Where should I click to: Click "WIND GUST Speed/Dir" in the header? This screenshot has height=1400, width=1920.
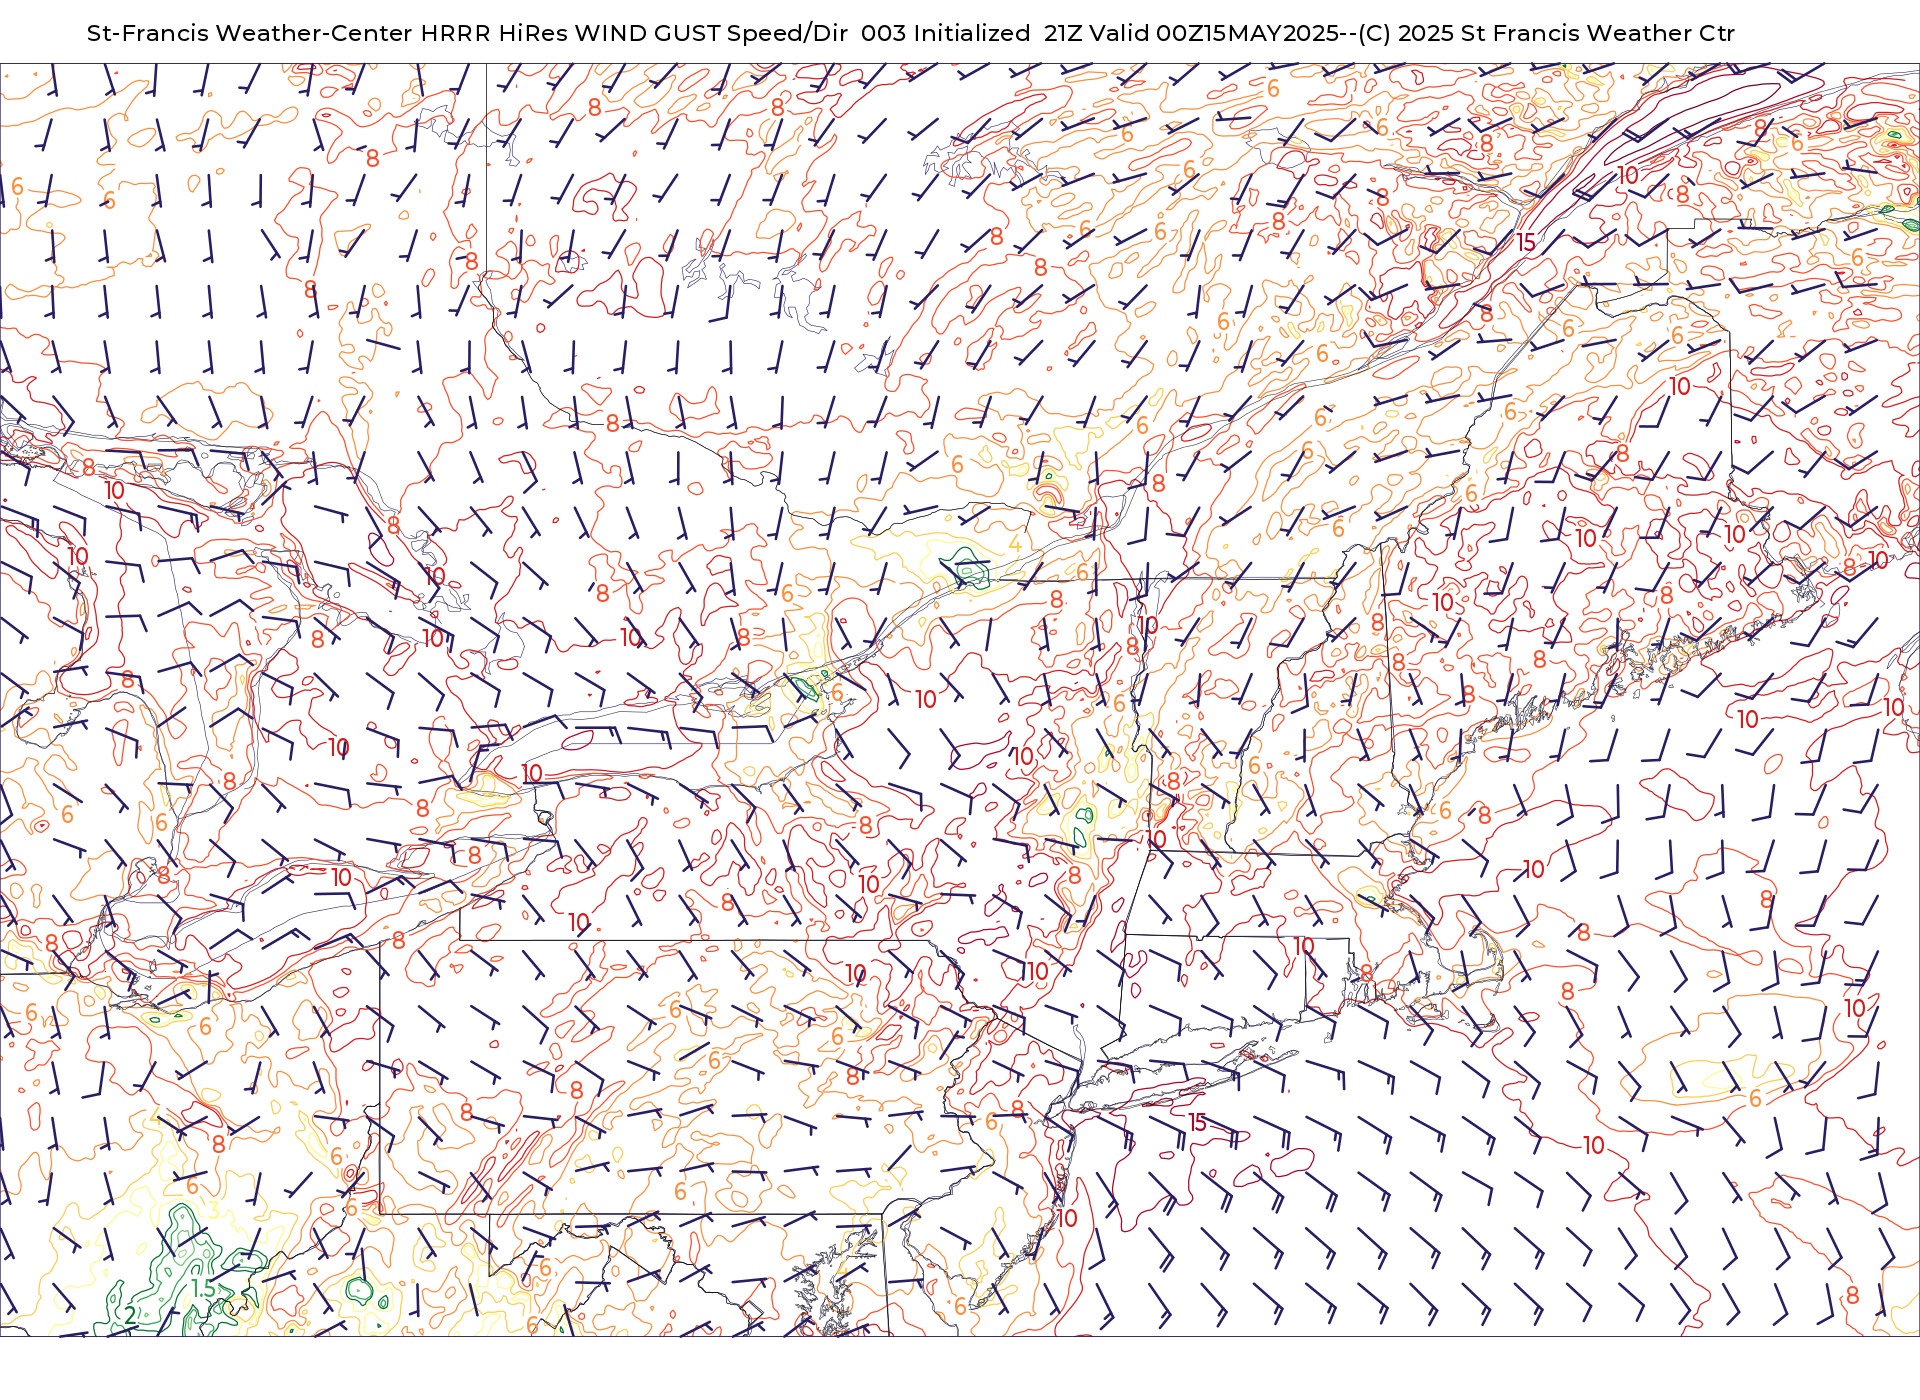[711, 33]
